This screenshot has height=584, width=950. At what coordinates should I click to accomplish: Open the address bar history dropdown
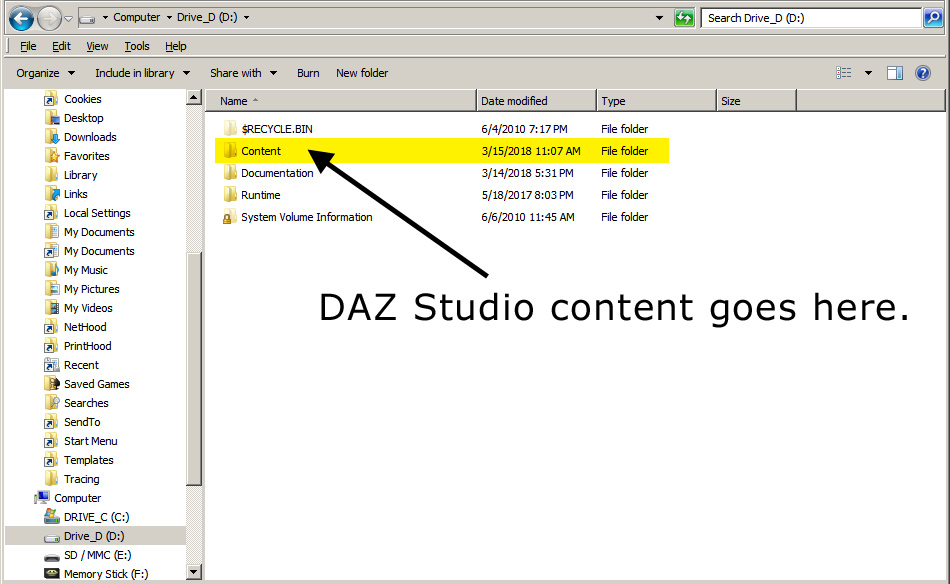(660, 18)
